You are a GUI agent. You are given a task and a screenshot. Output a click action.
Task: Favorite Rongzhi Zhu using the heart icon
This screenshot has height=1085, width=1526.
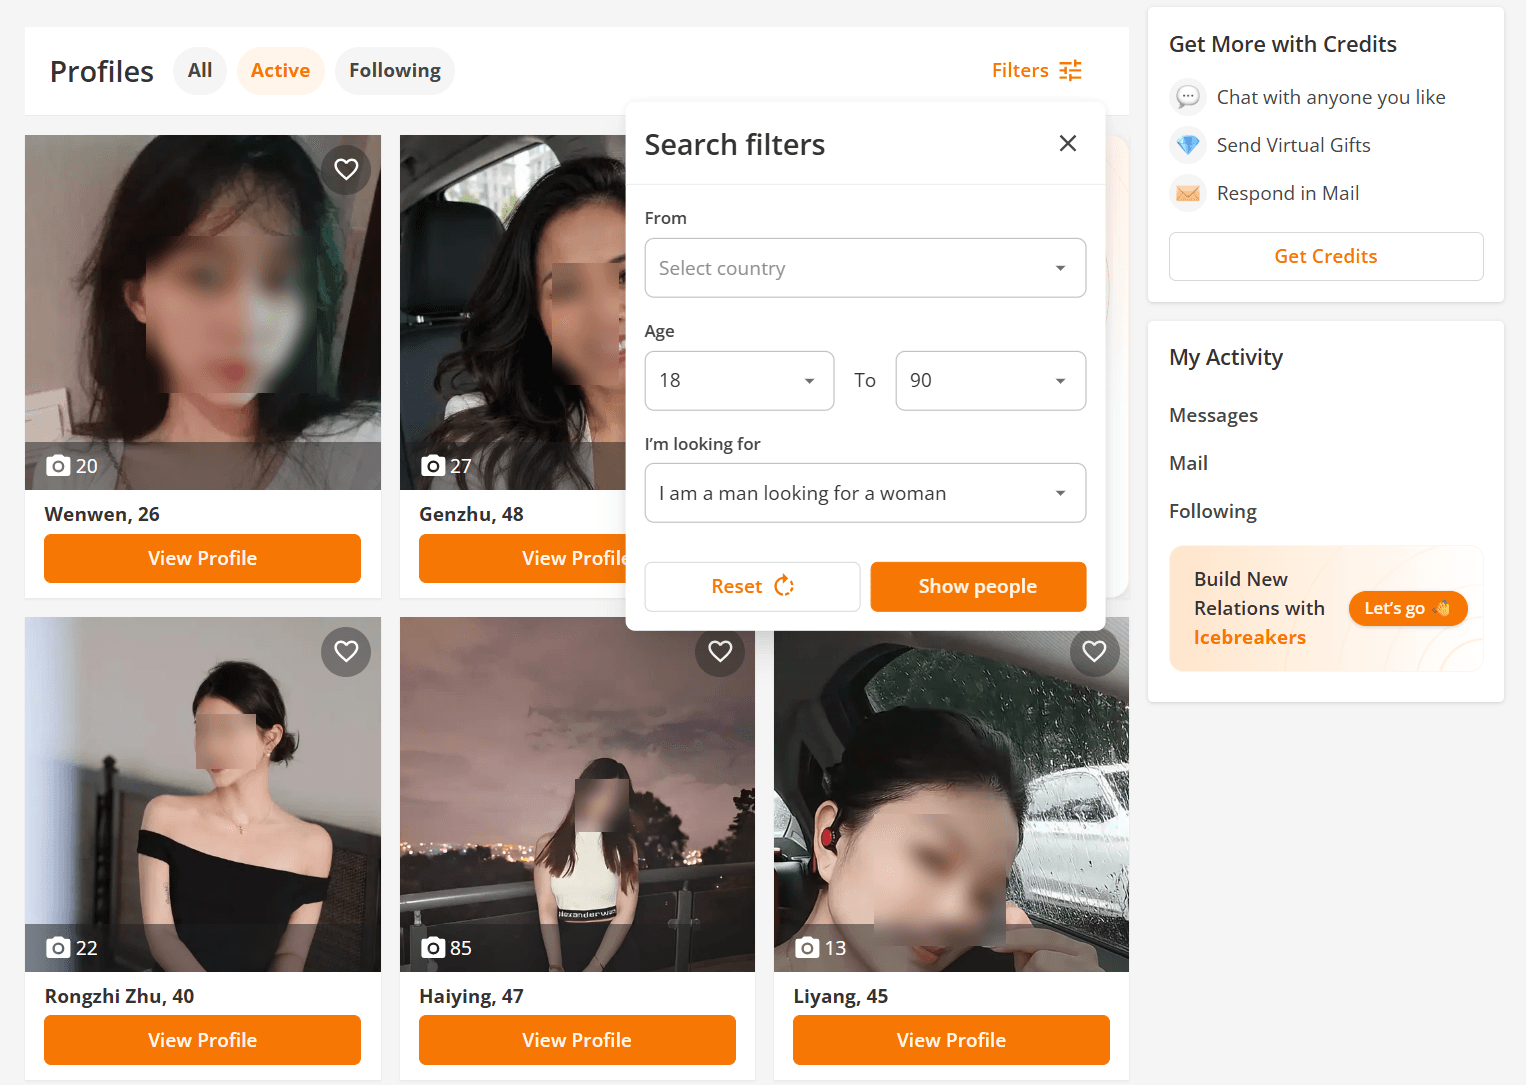coord(346,651)
